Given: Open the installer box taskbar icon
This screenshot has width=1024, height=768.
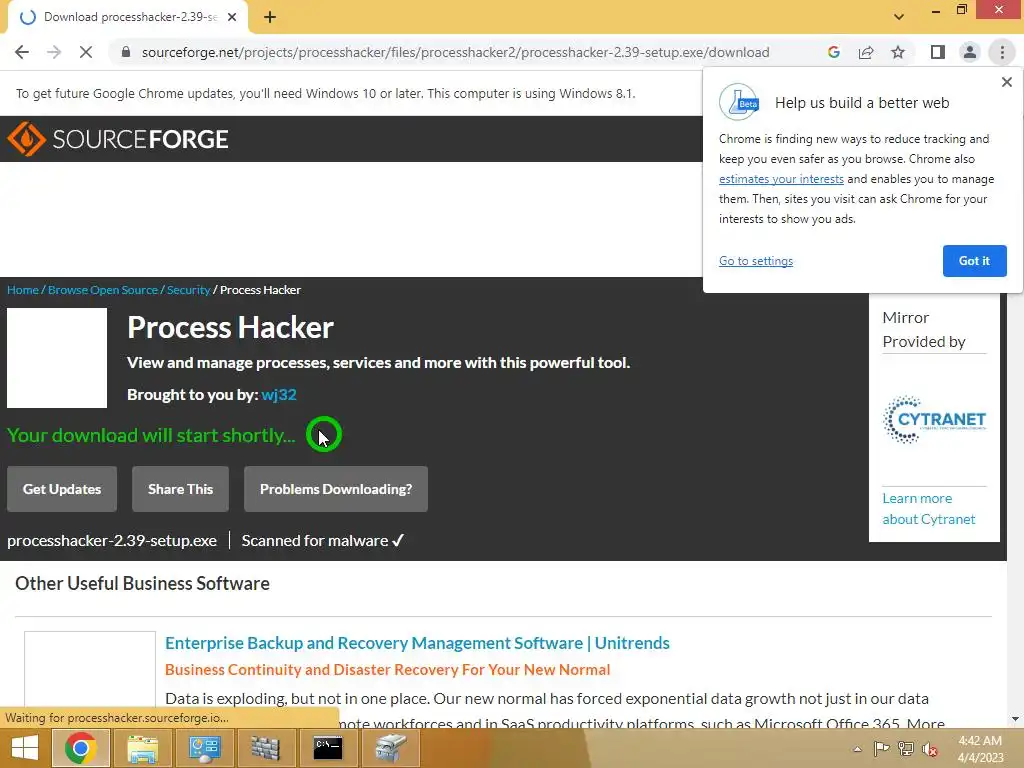Looking at the screenshot, I should coord(390,748).
